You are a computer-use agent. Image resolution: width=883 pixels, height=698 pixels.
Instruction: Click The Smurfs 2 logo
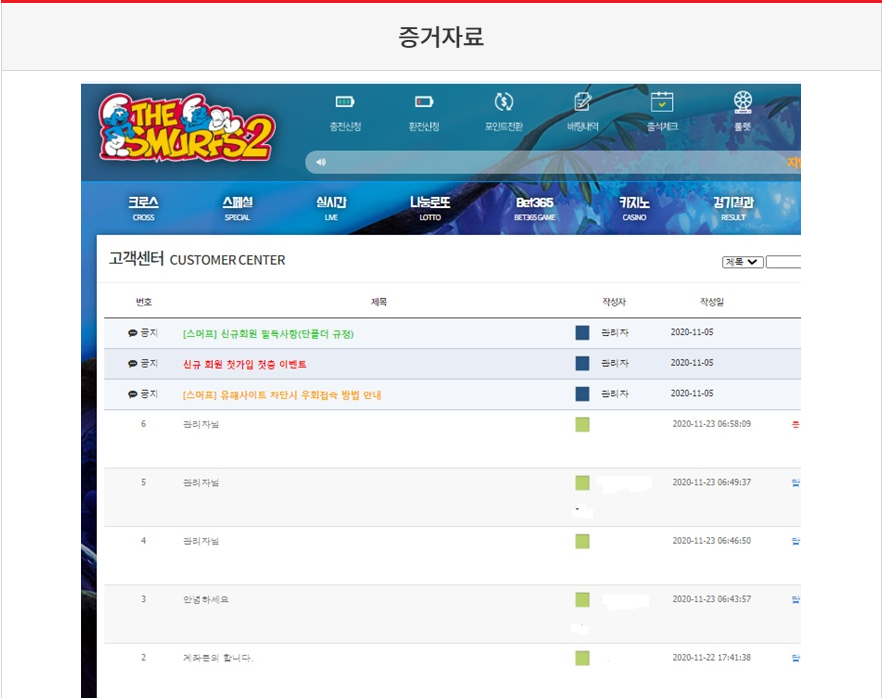(186, 129)
